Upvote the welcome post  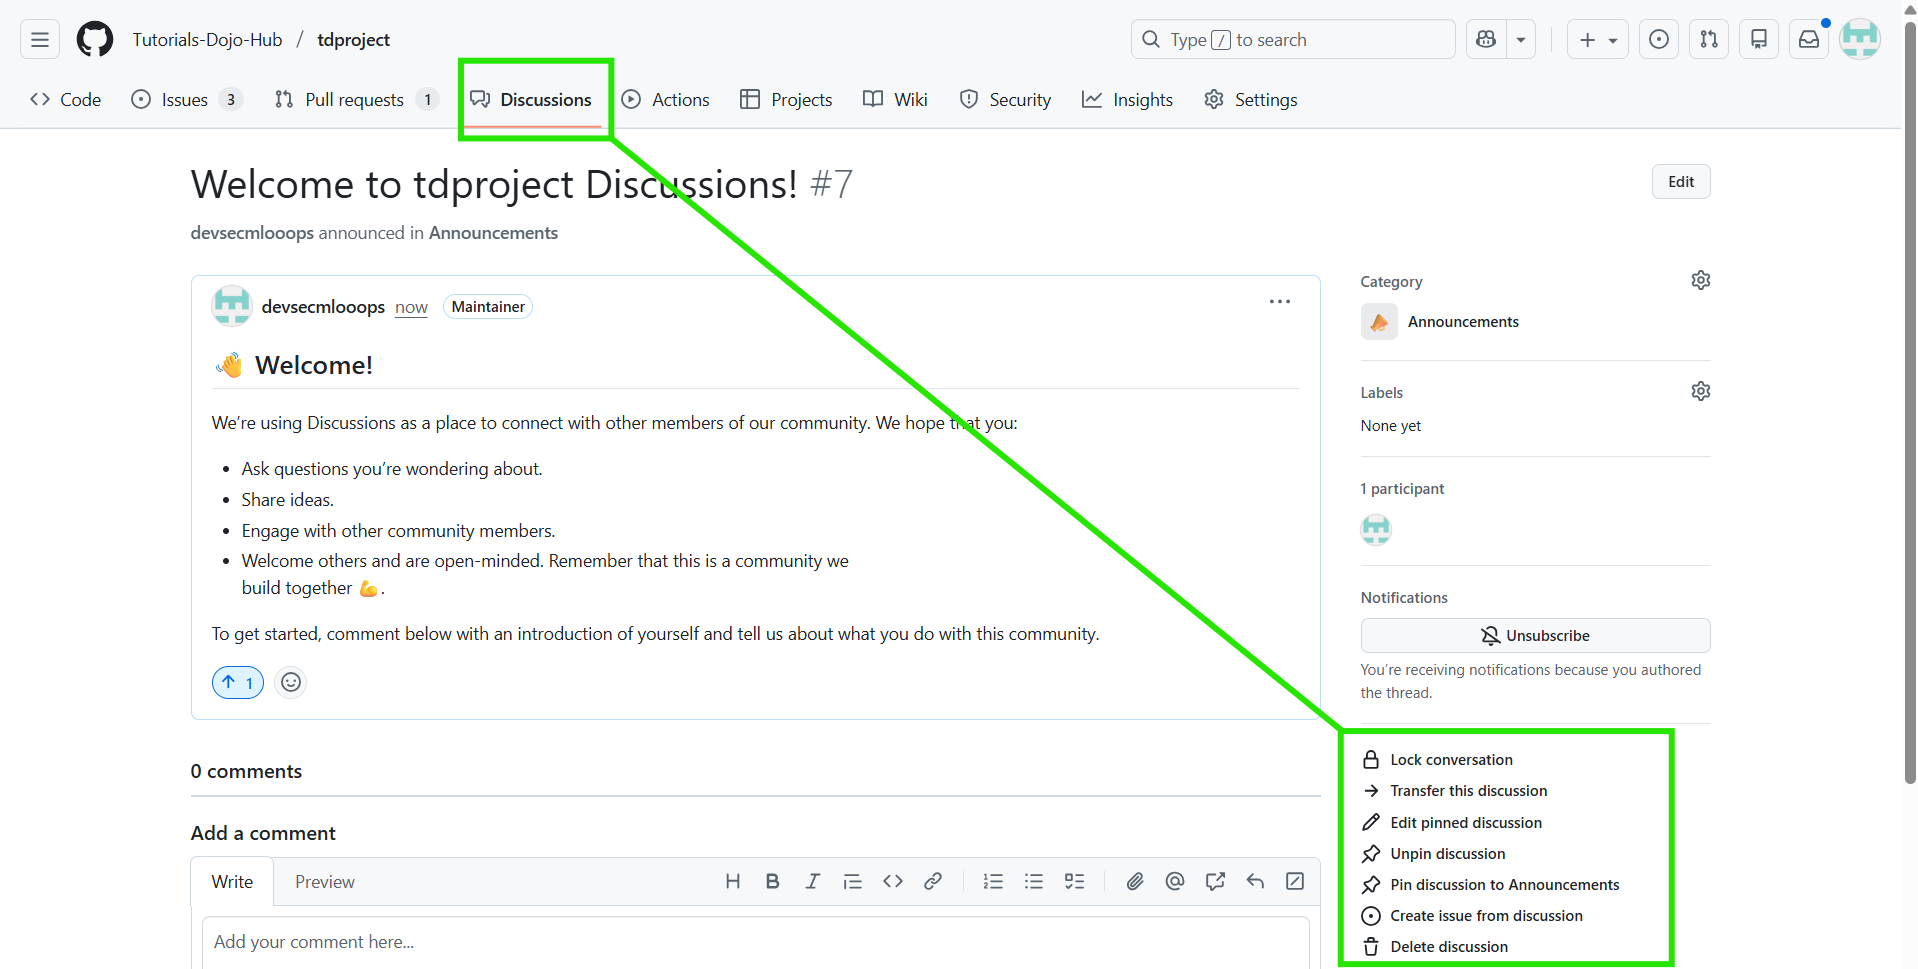tap(237, 682)
